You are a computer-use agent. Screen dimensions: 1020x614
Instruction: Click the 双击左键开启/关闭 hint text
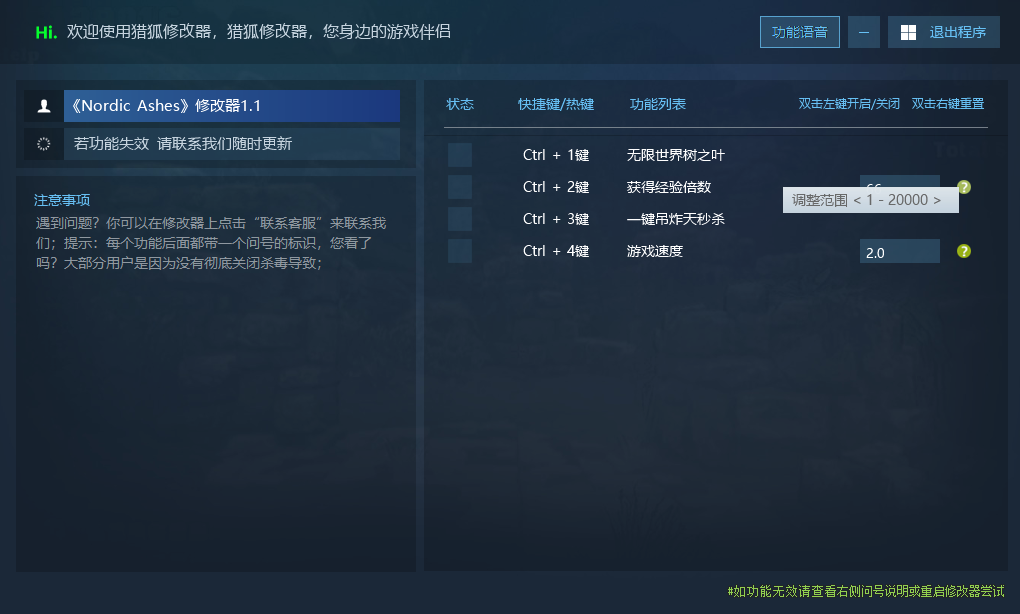(x=849, y=104)
